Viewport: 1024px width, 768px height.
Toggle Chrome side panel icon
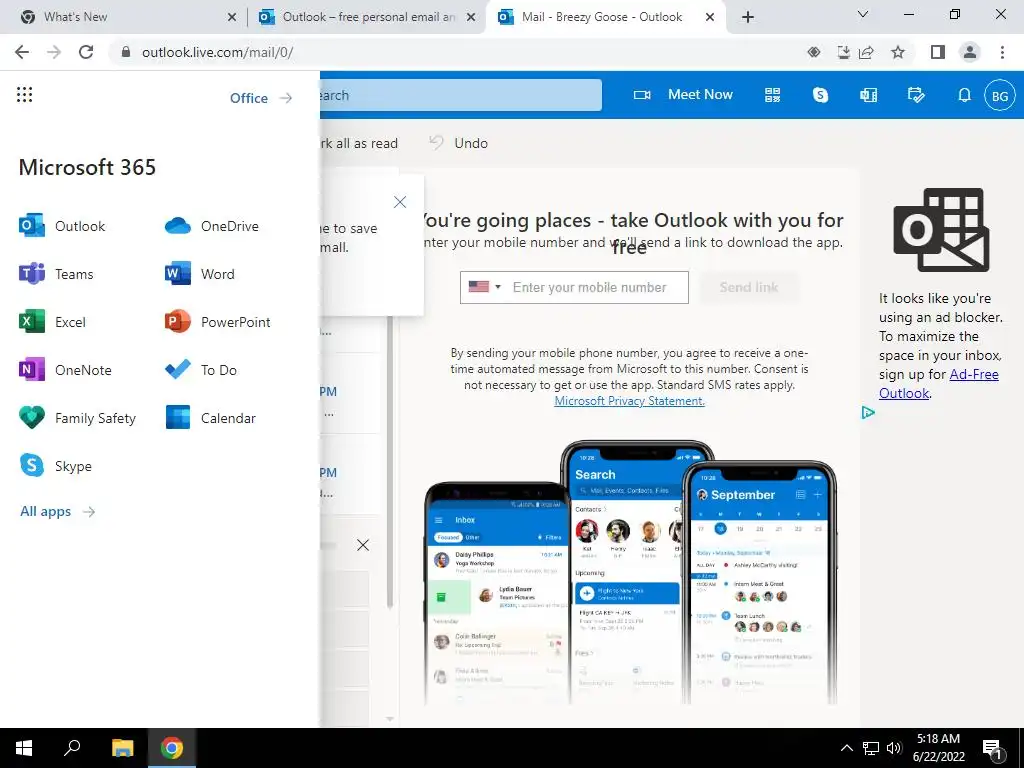click(x=938, y=52)
